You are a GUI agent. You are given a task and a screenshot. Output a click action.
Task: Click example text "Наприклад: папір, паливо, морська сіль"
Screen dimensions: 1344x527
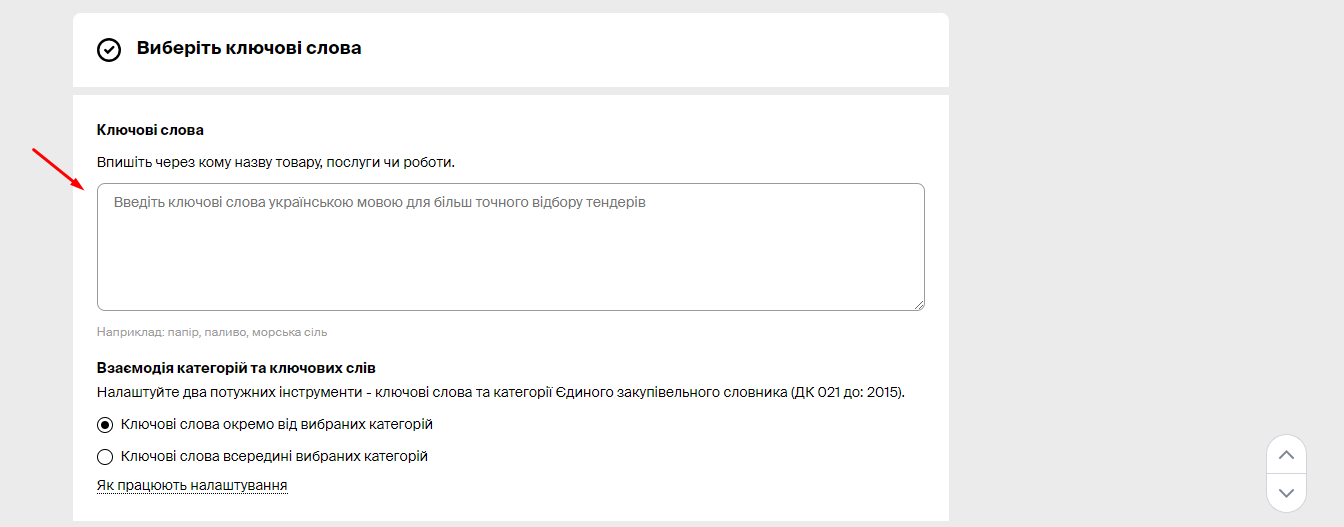click(x=212, y=332)
